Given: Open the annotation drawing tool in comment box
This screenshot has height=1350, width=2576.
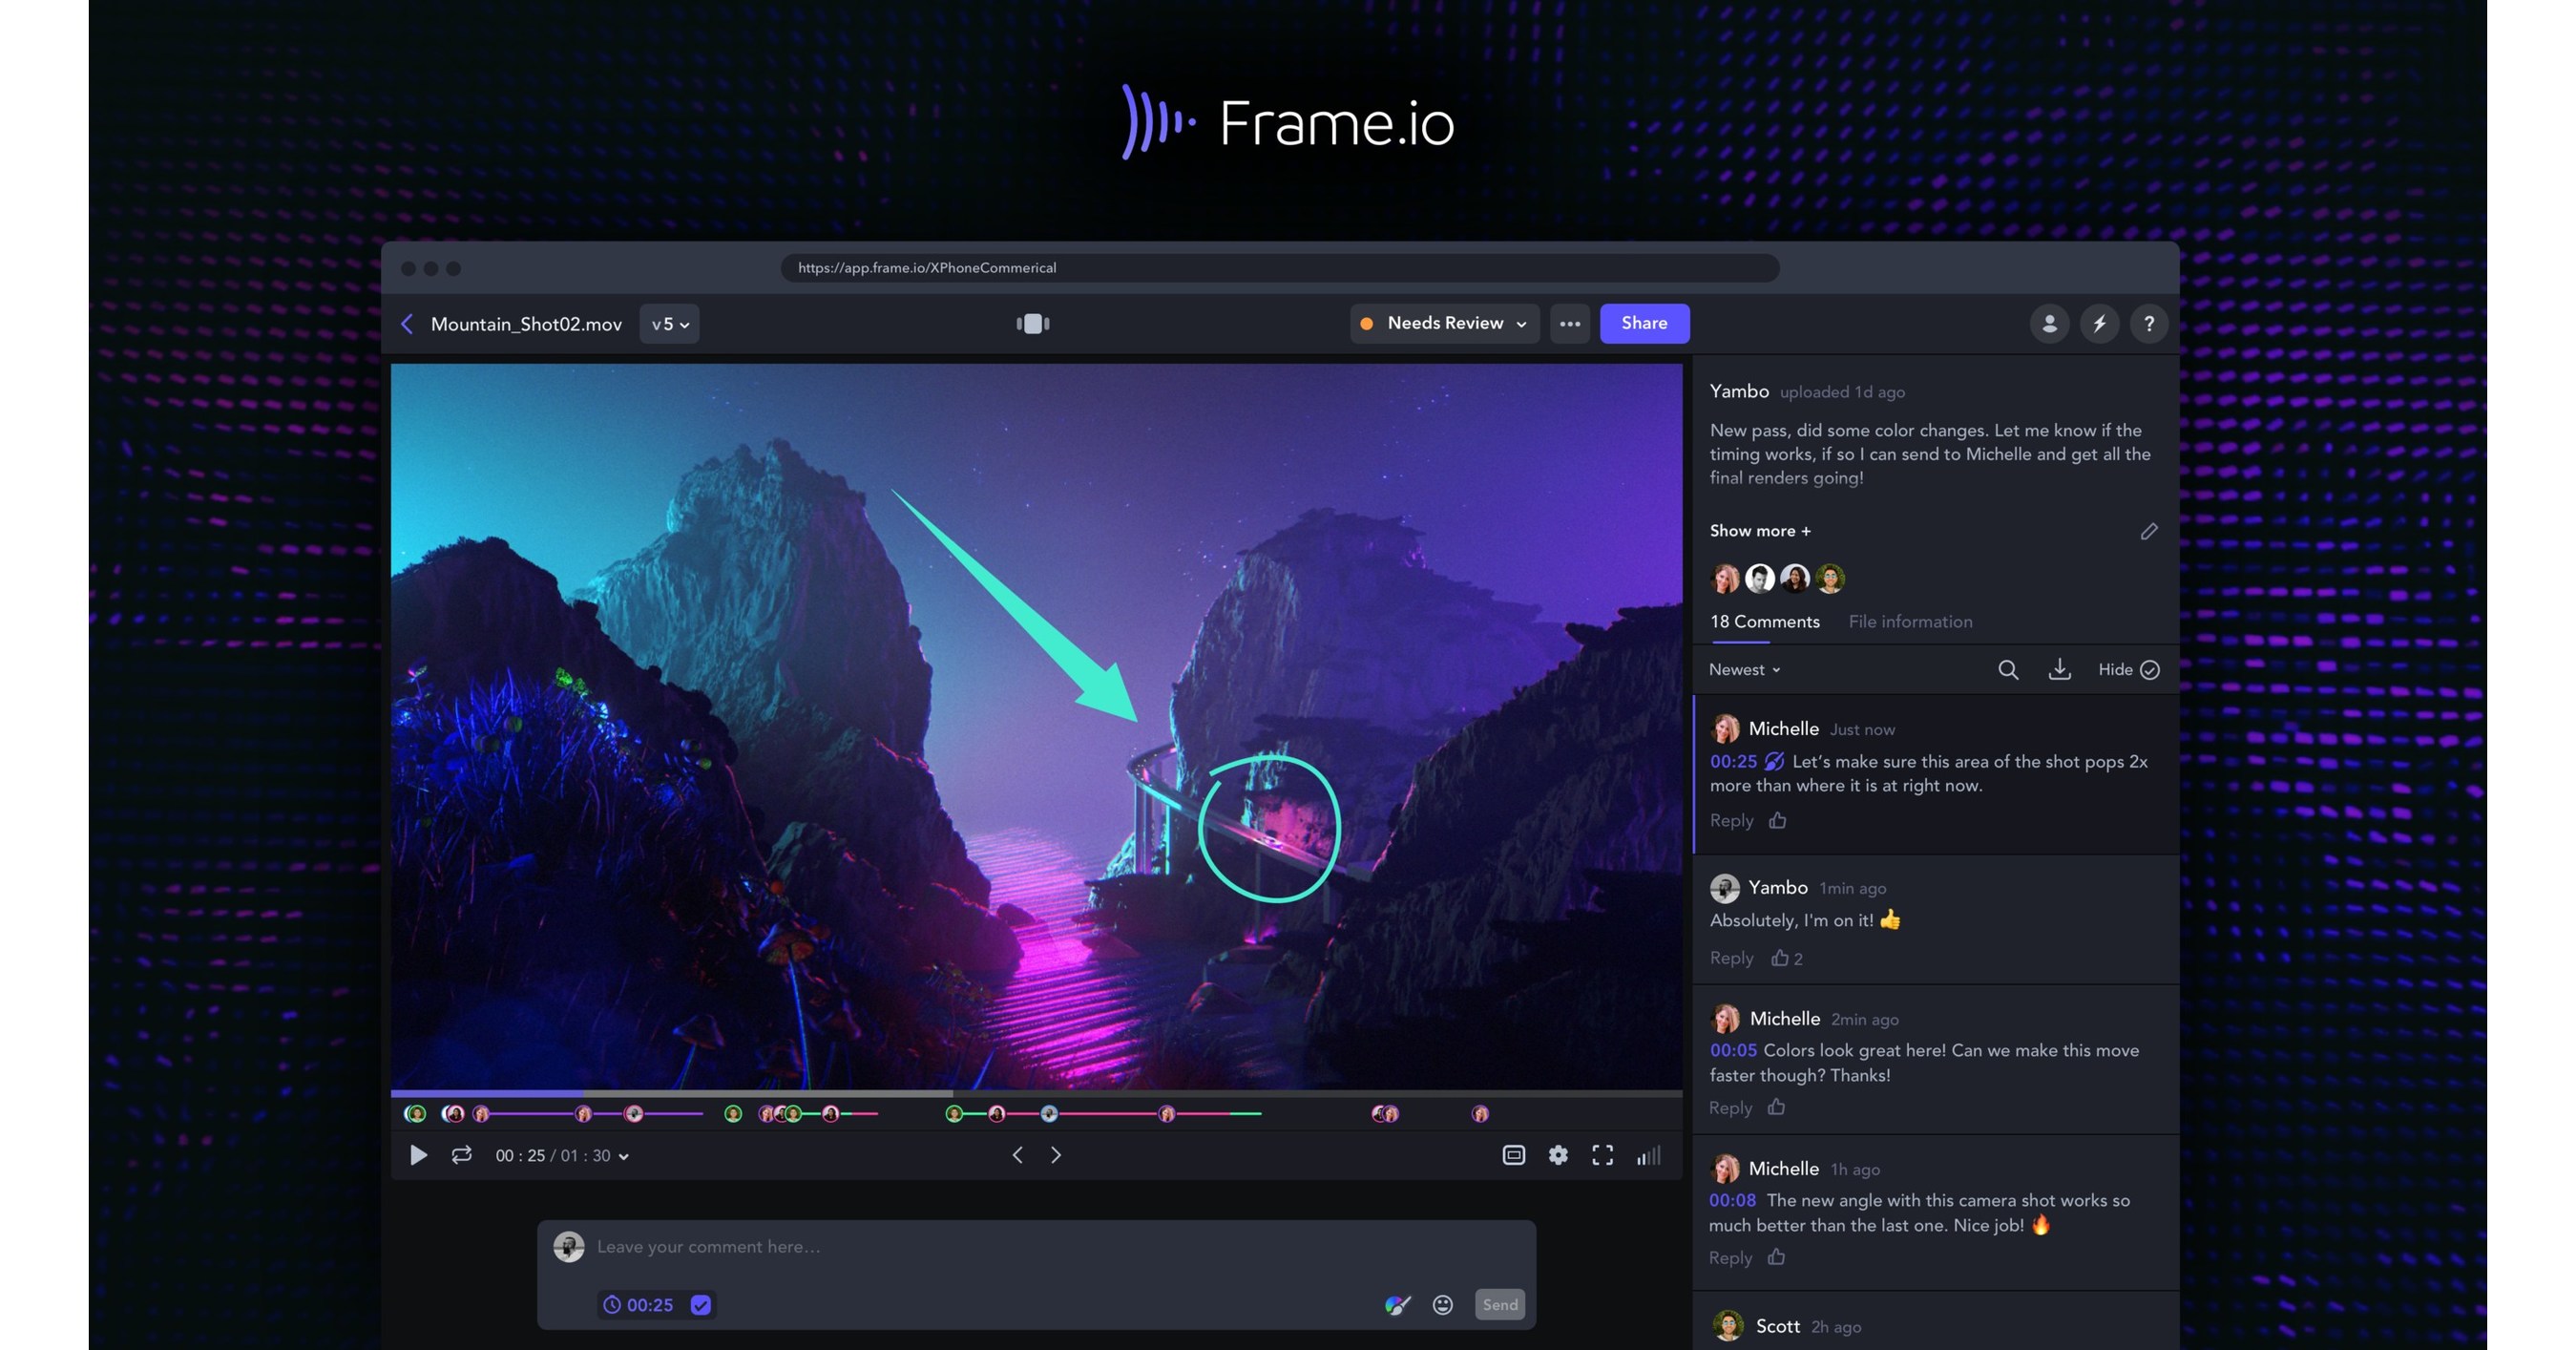Looking at the screenshot, I should [1397, 1304].
